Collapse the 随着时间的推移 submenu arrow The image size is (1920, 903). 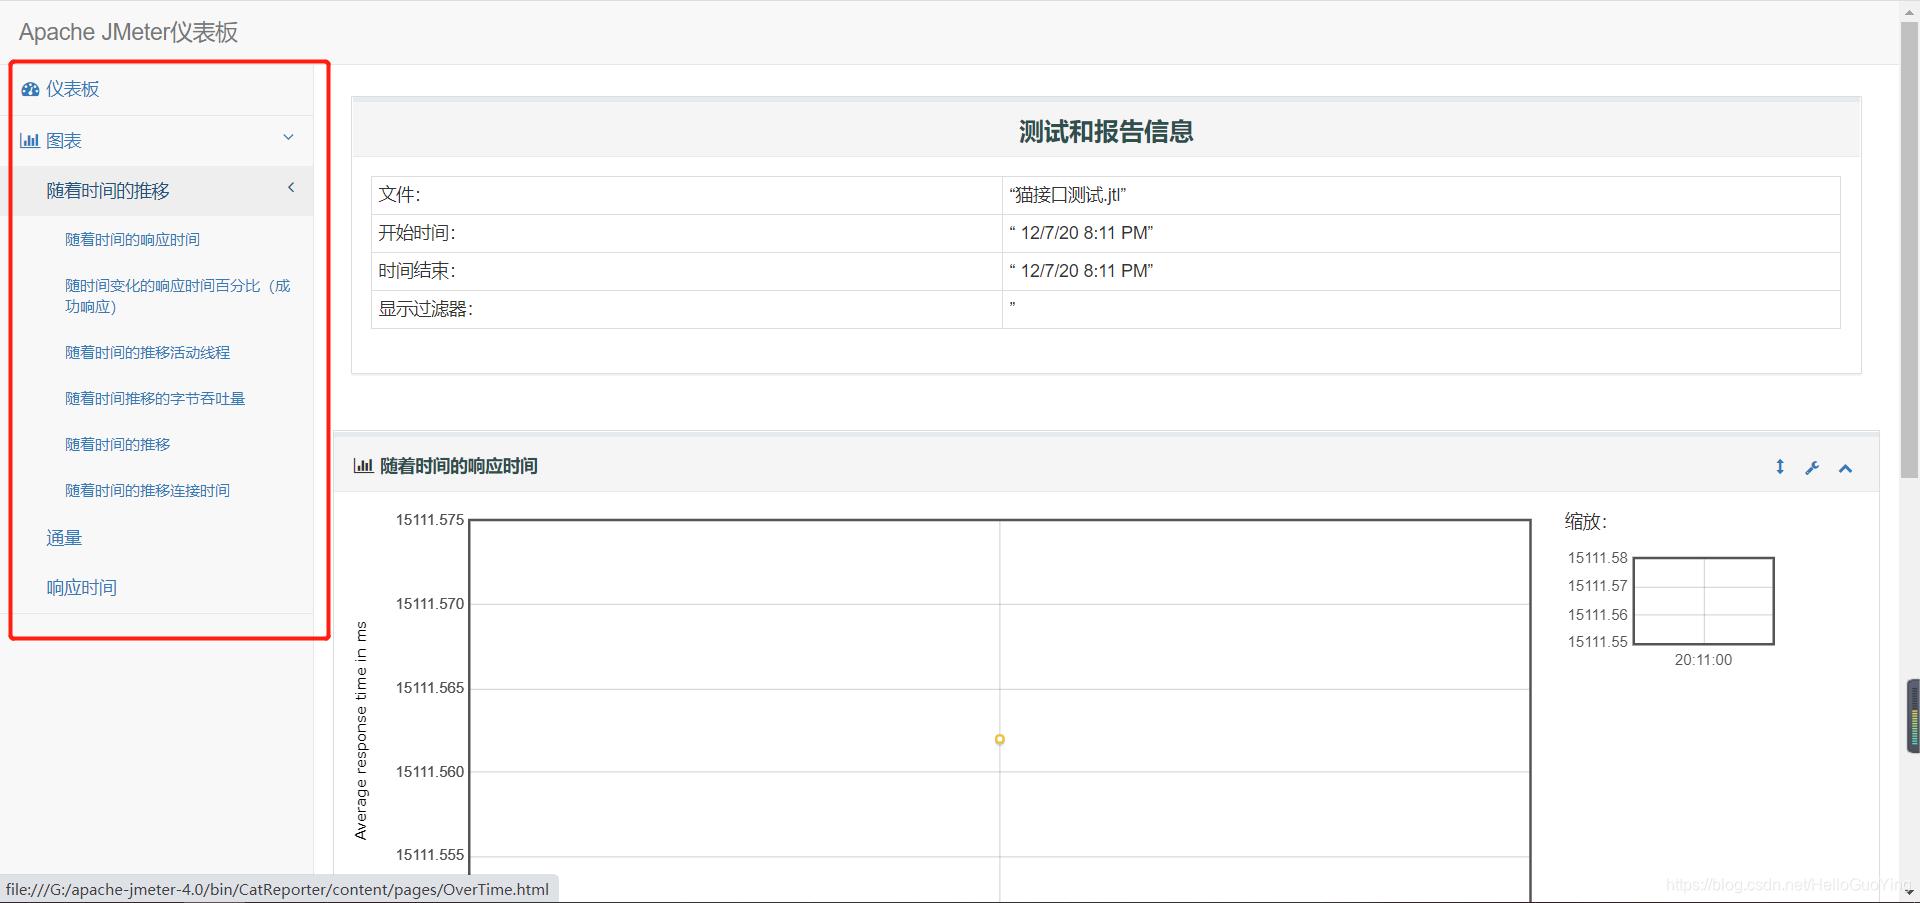pos(291,188)
